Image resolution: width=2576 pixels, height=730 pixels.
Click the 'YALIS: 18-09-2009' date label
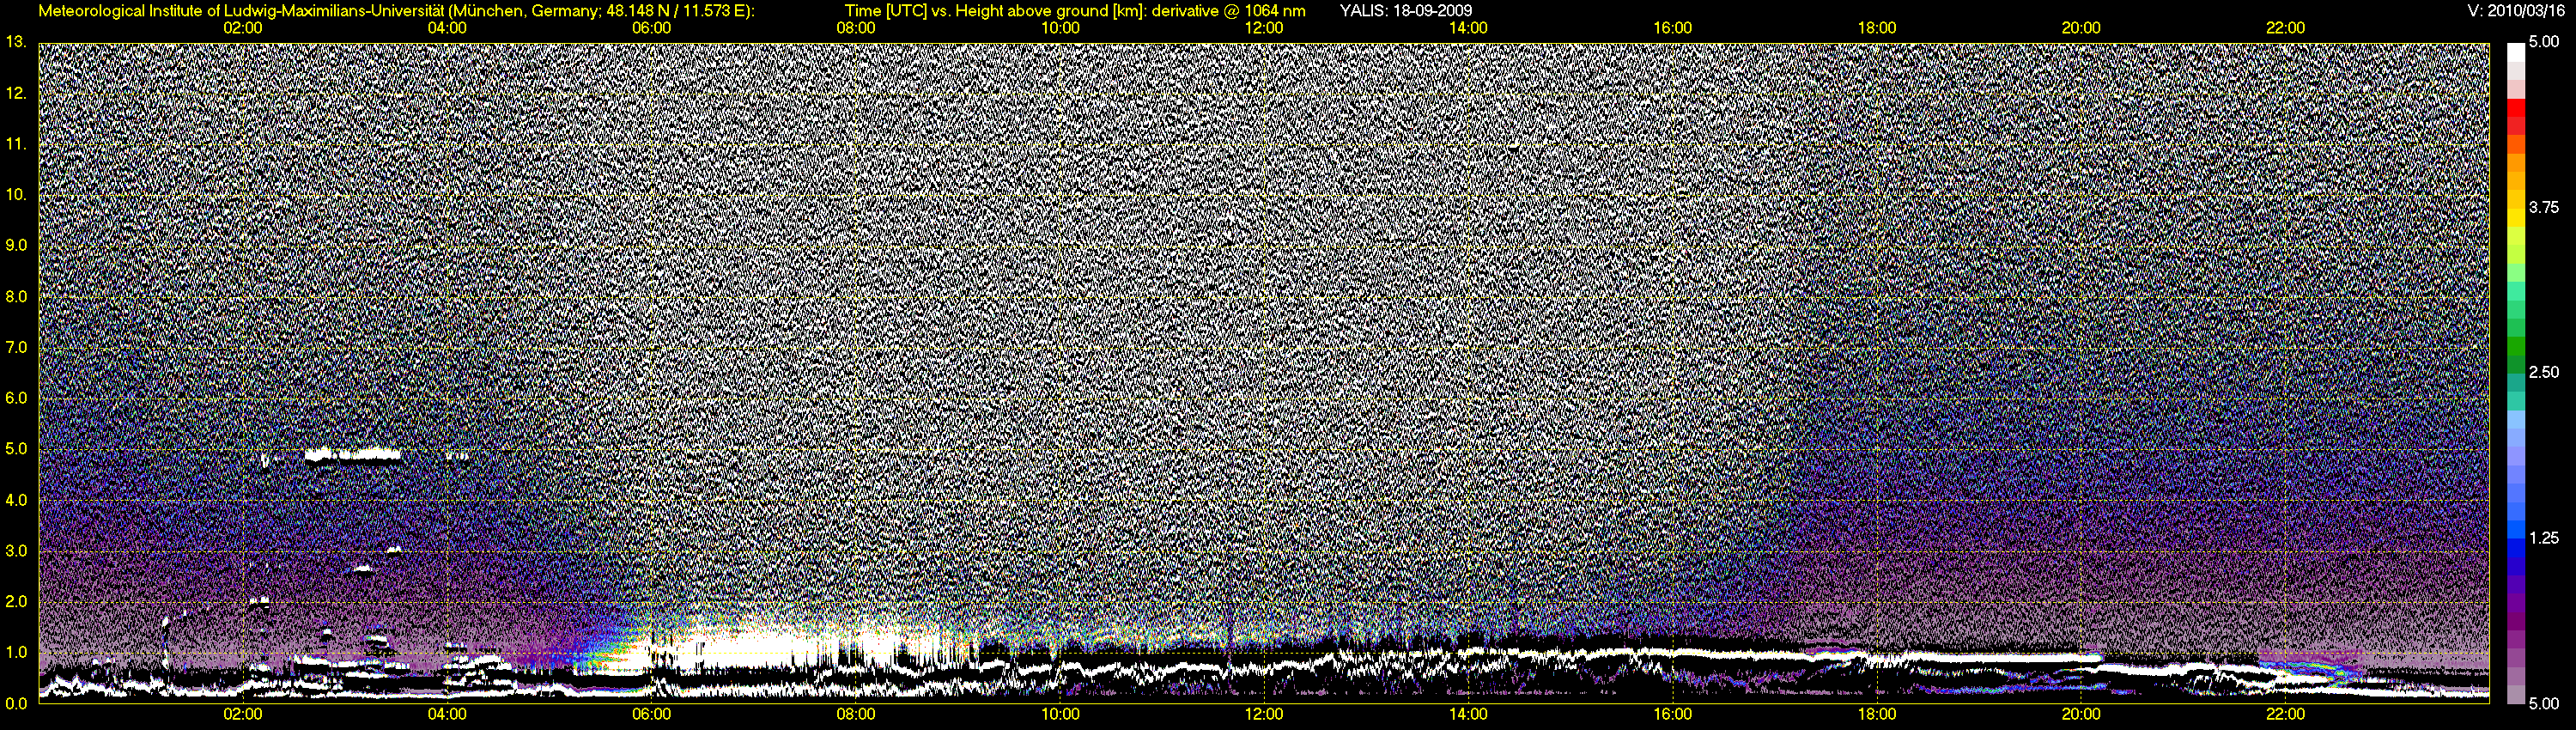tap(1406, 11)
